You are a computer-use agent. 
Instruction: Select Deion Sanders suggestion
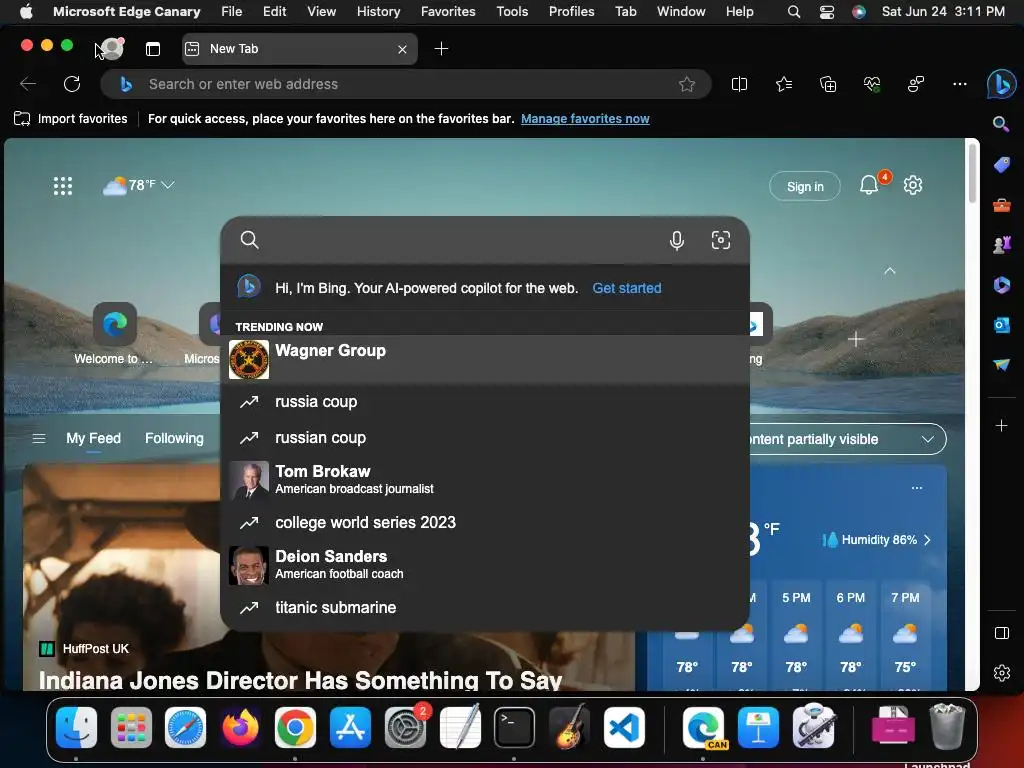pyautogui.click(x=485, y=565)
